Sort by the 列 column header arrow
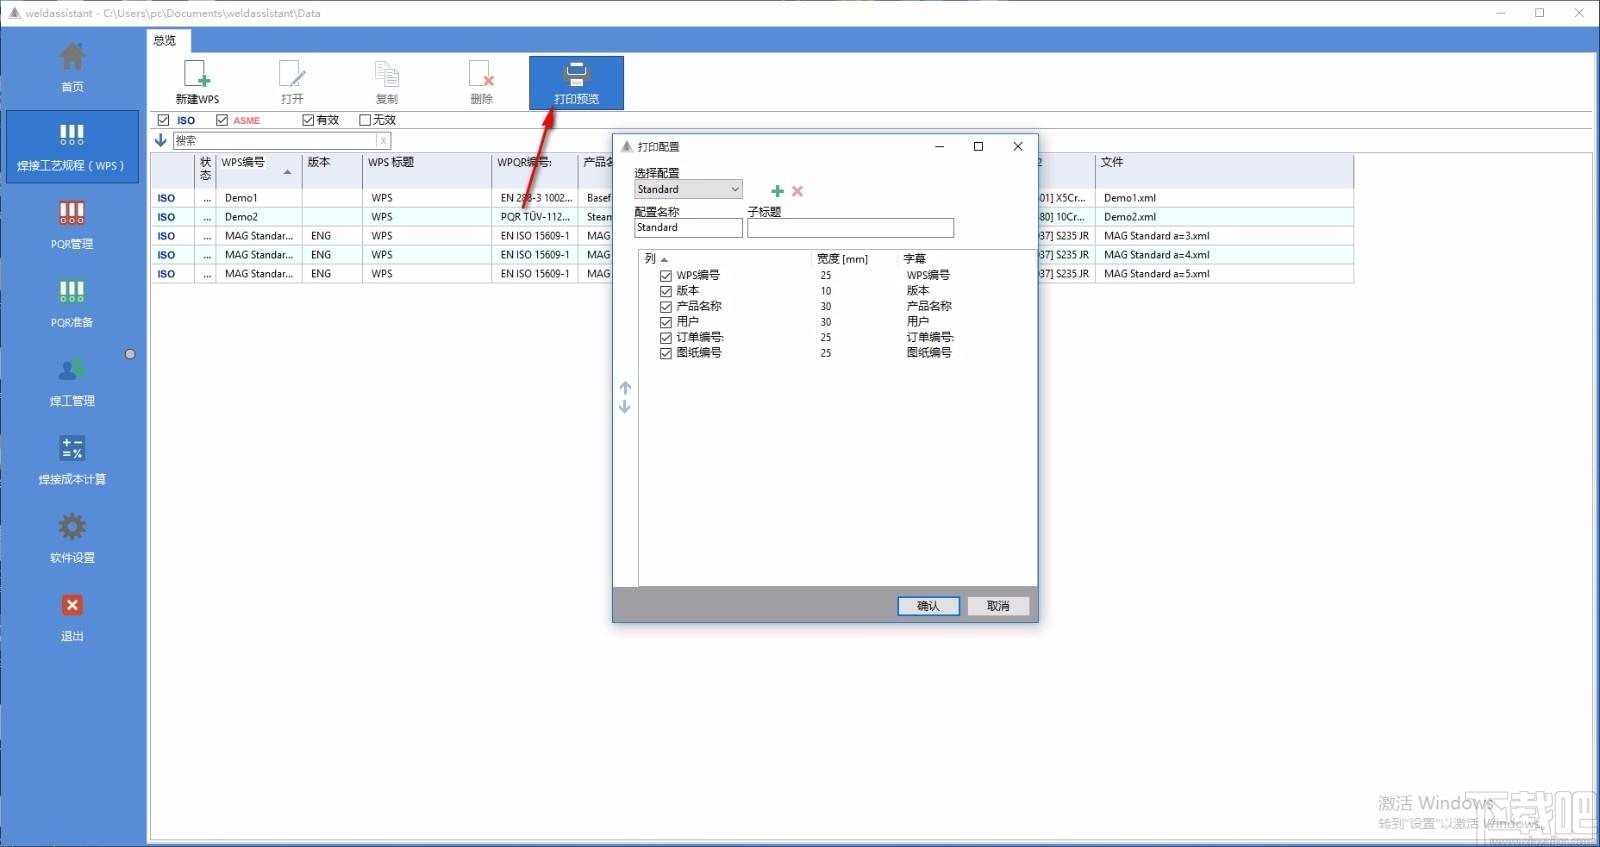1600x847 pixels. tap(664, 259)
